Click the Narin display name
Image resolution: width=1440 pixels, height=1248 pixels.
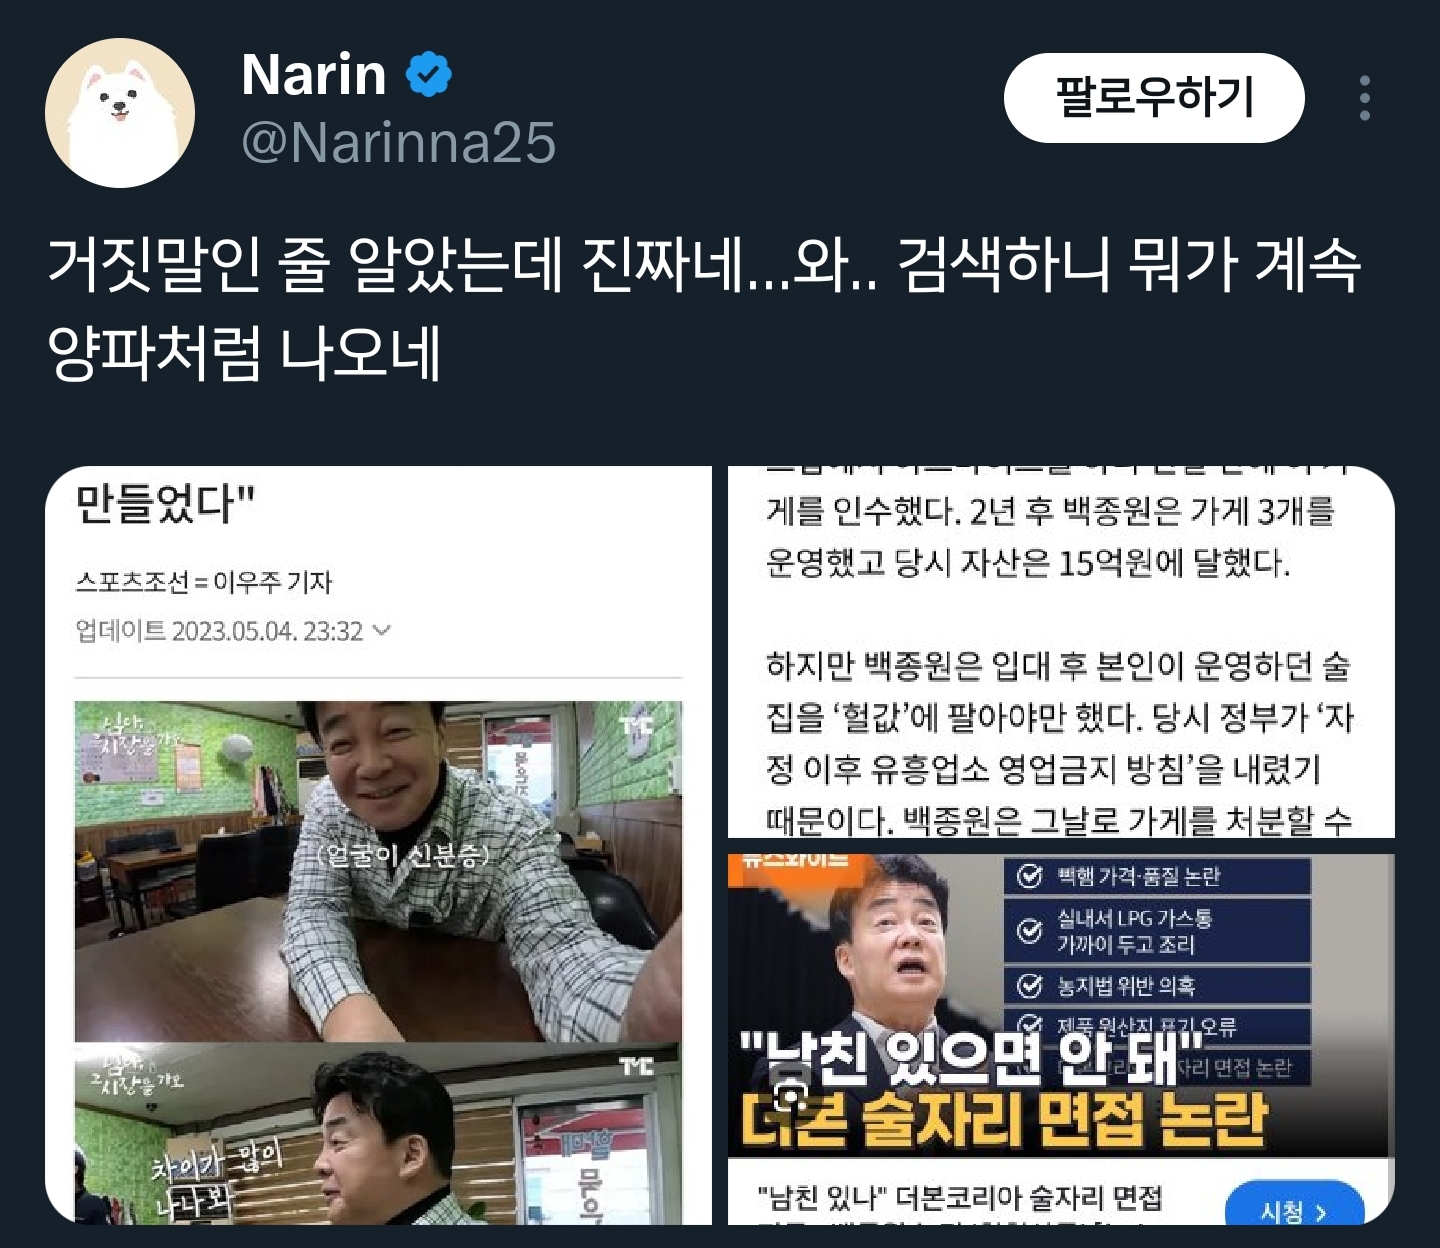tap(314, 75)
